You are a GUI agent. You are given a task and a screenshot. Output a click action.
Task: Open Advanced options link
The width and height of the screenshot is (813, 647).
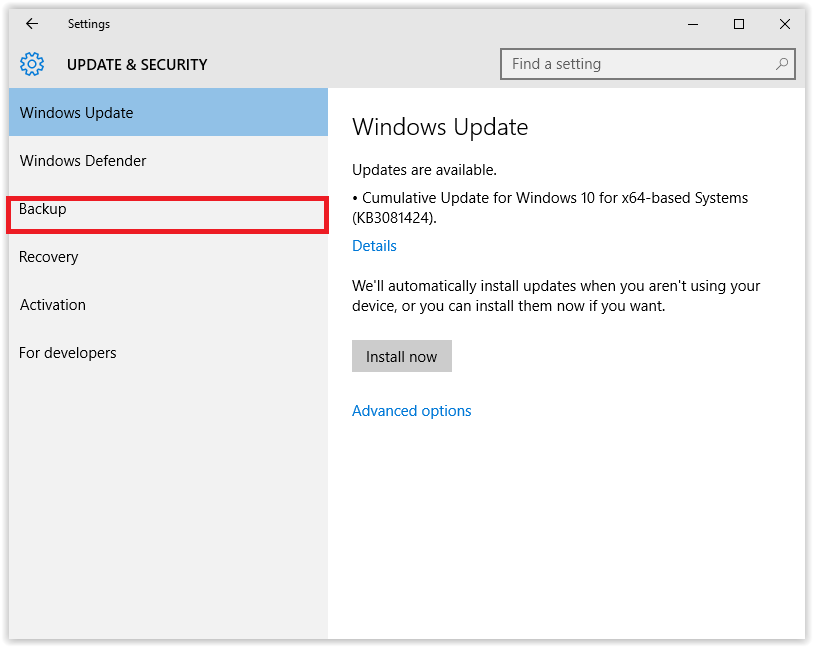(x=412, y=411)
